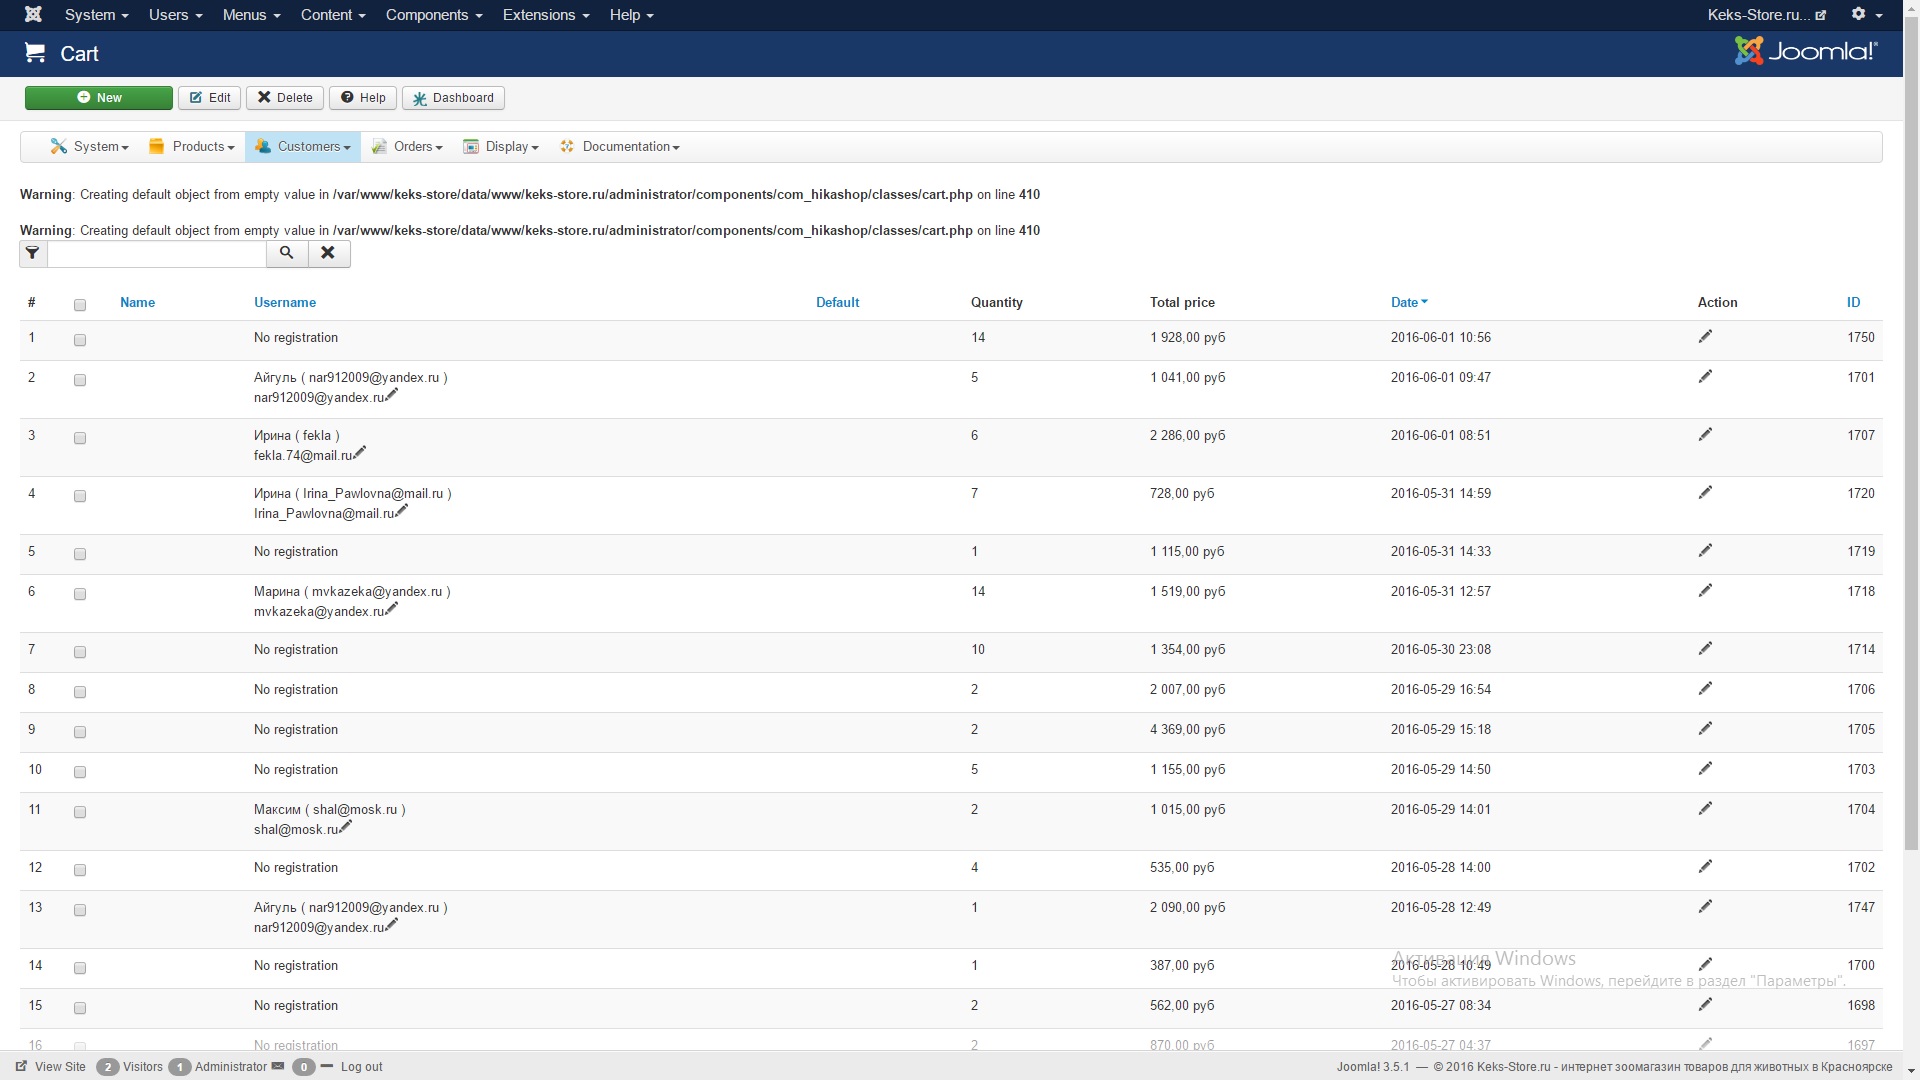
Task: Clear the filter with X button
Action: click(x=328, y=253)
